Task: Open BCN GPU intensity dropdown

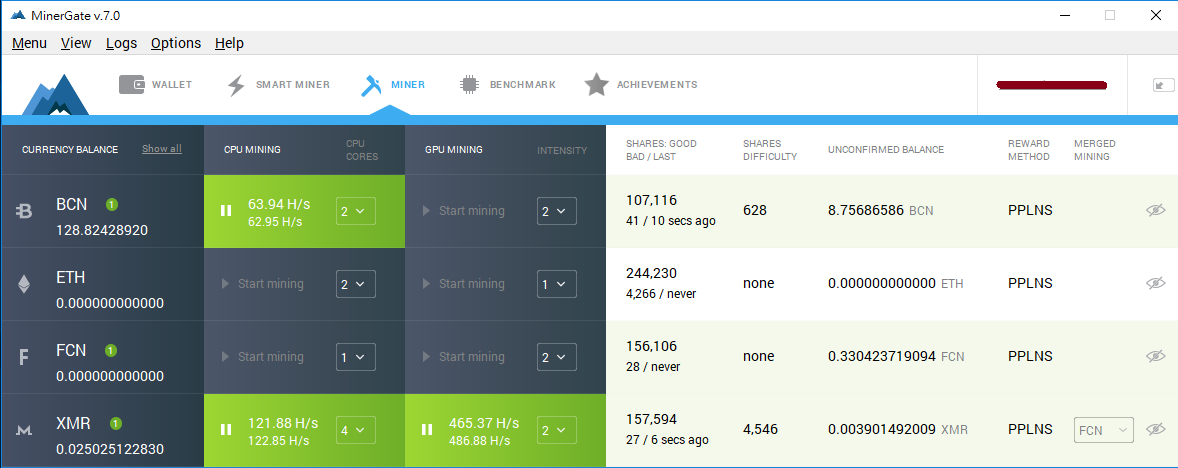Action: (x=557, y=211)
